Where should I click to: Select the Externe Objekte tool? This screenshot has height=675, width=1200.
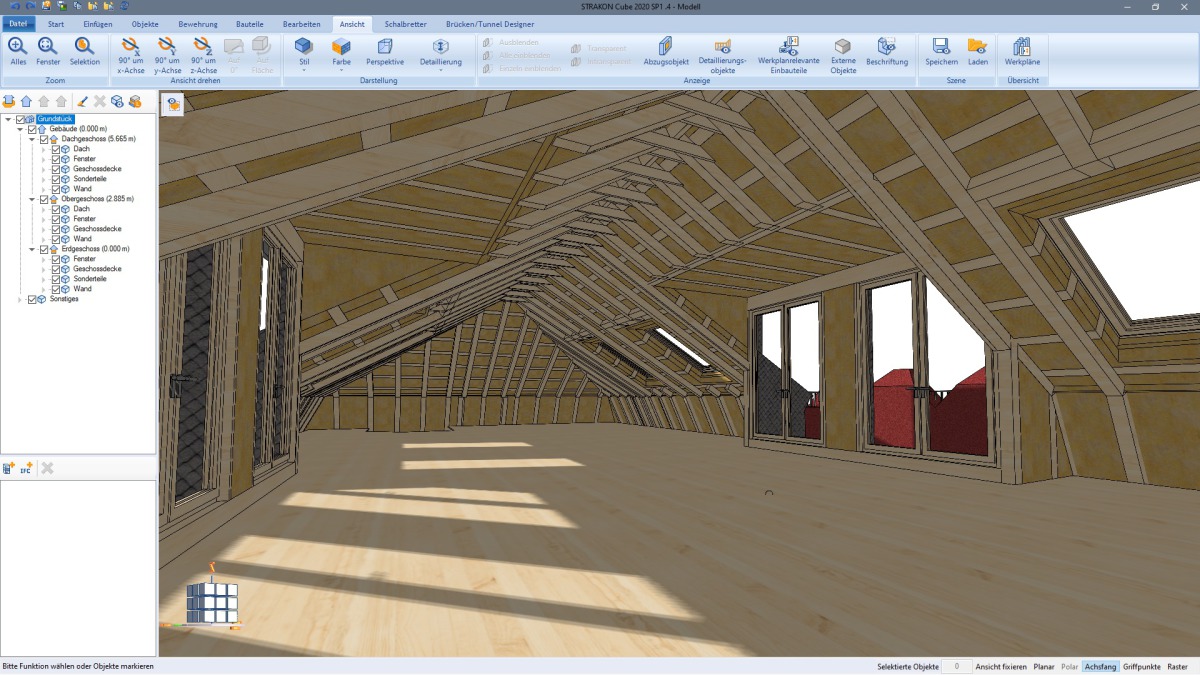pos(843,52)
